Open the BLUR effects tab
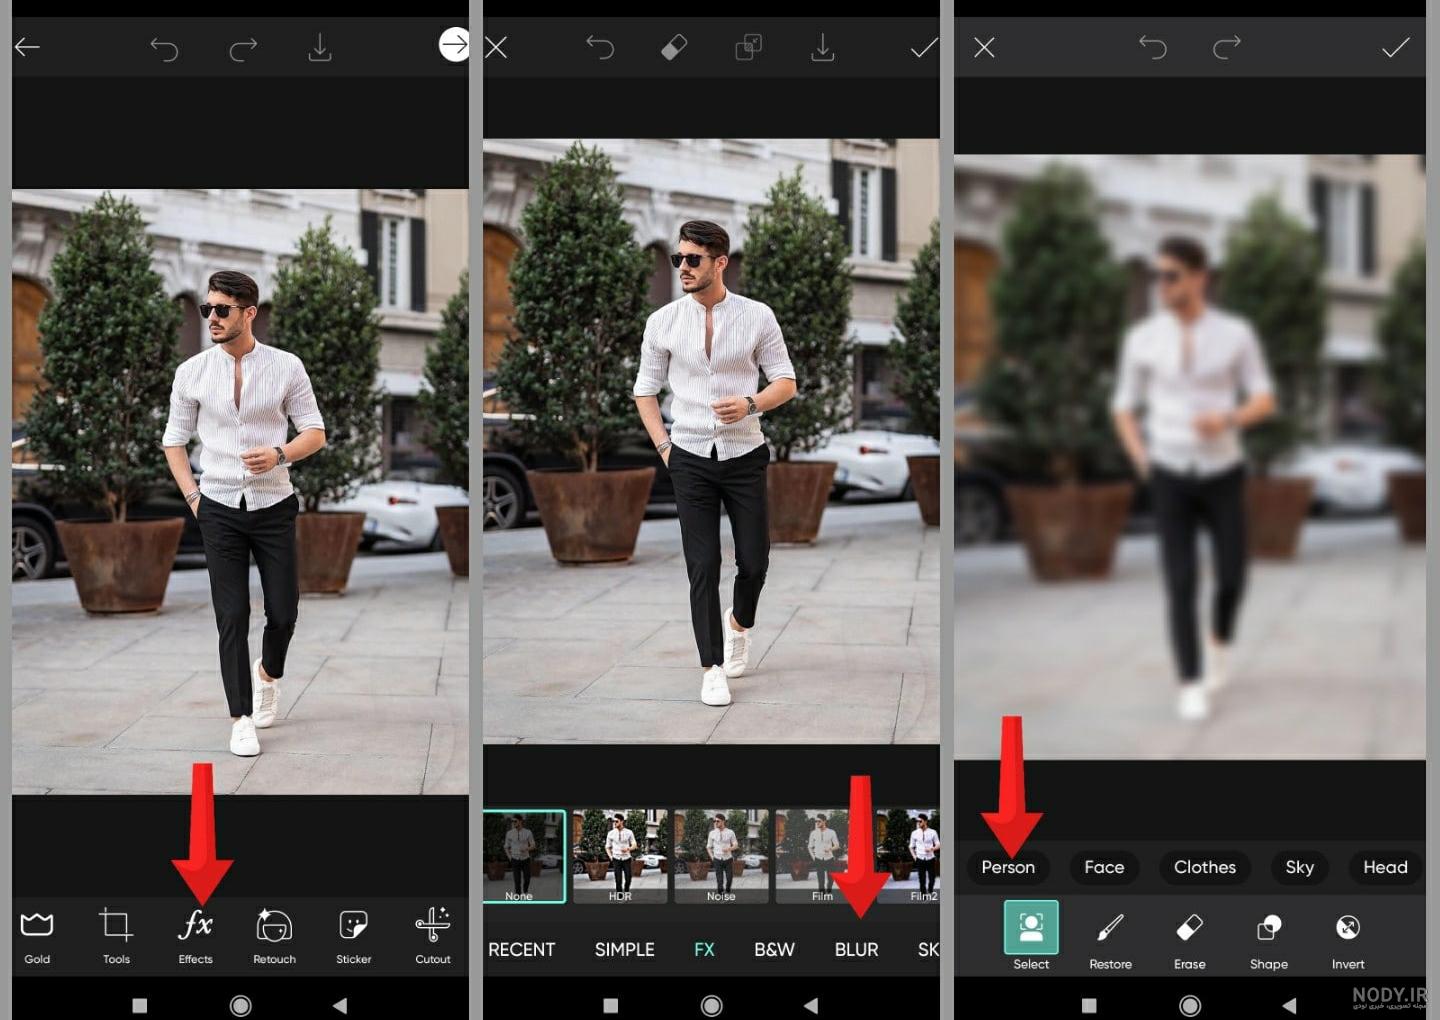 [857, 950]
